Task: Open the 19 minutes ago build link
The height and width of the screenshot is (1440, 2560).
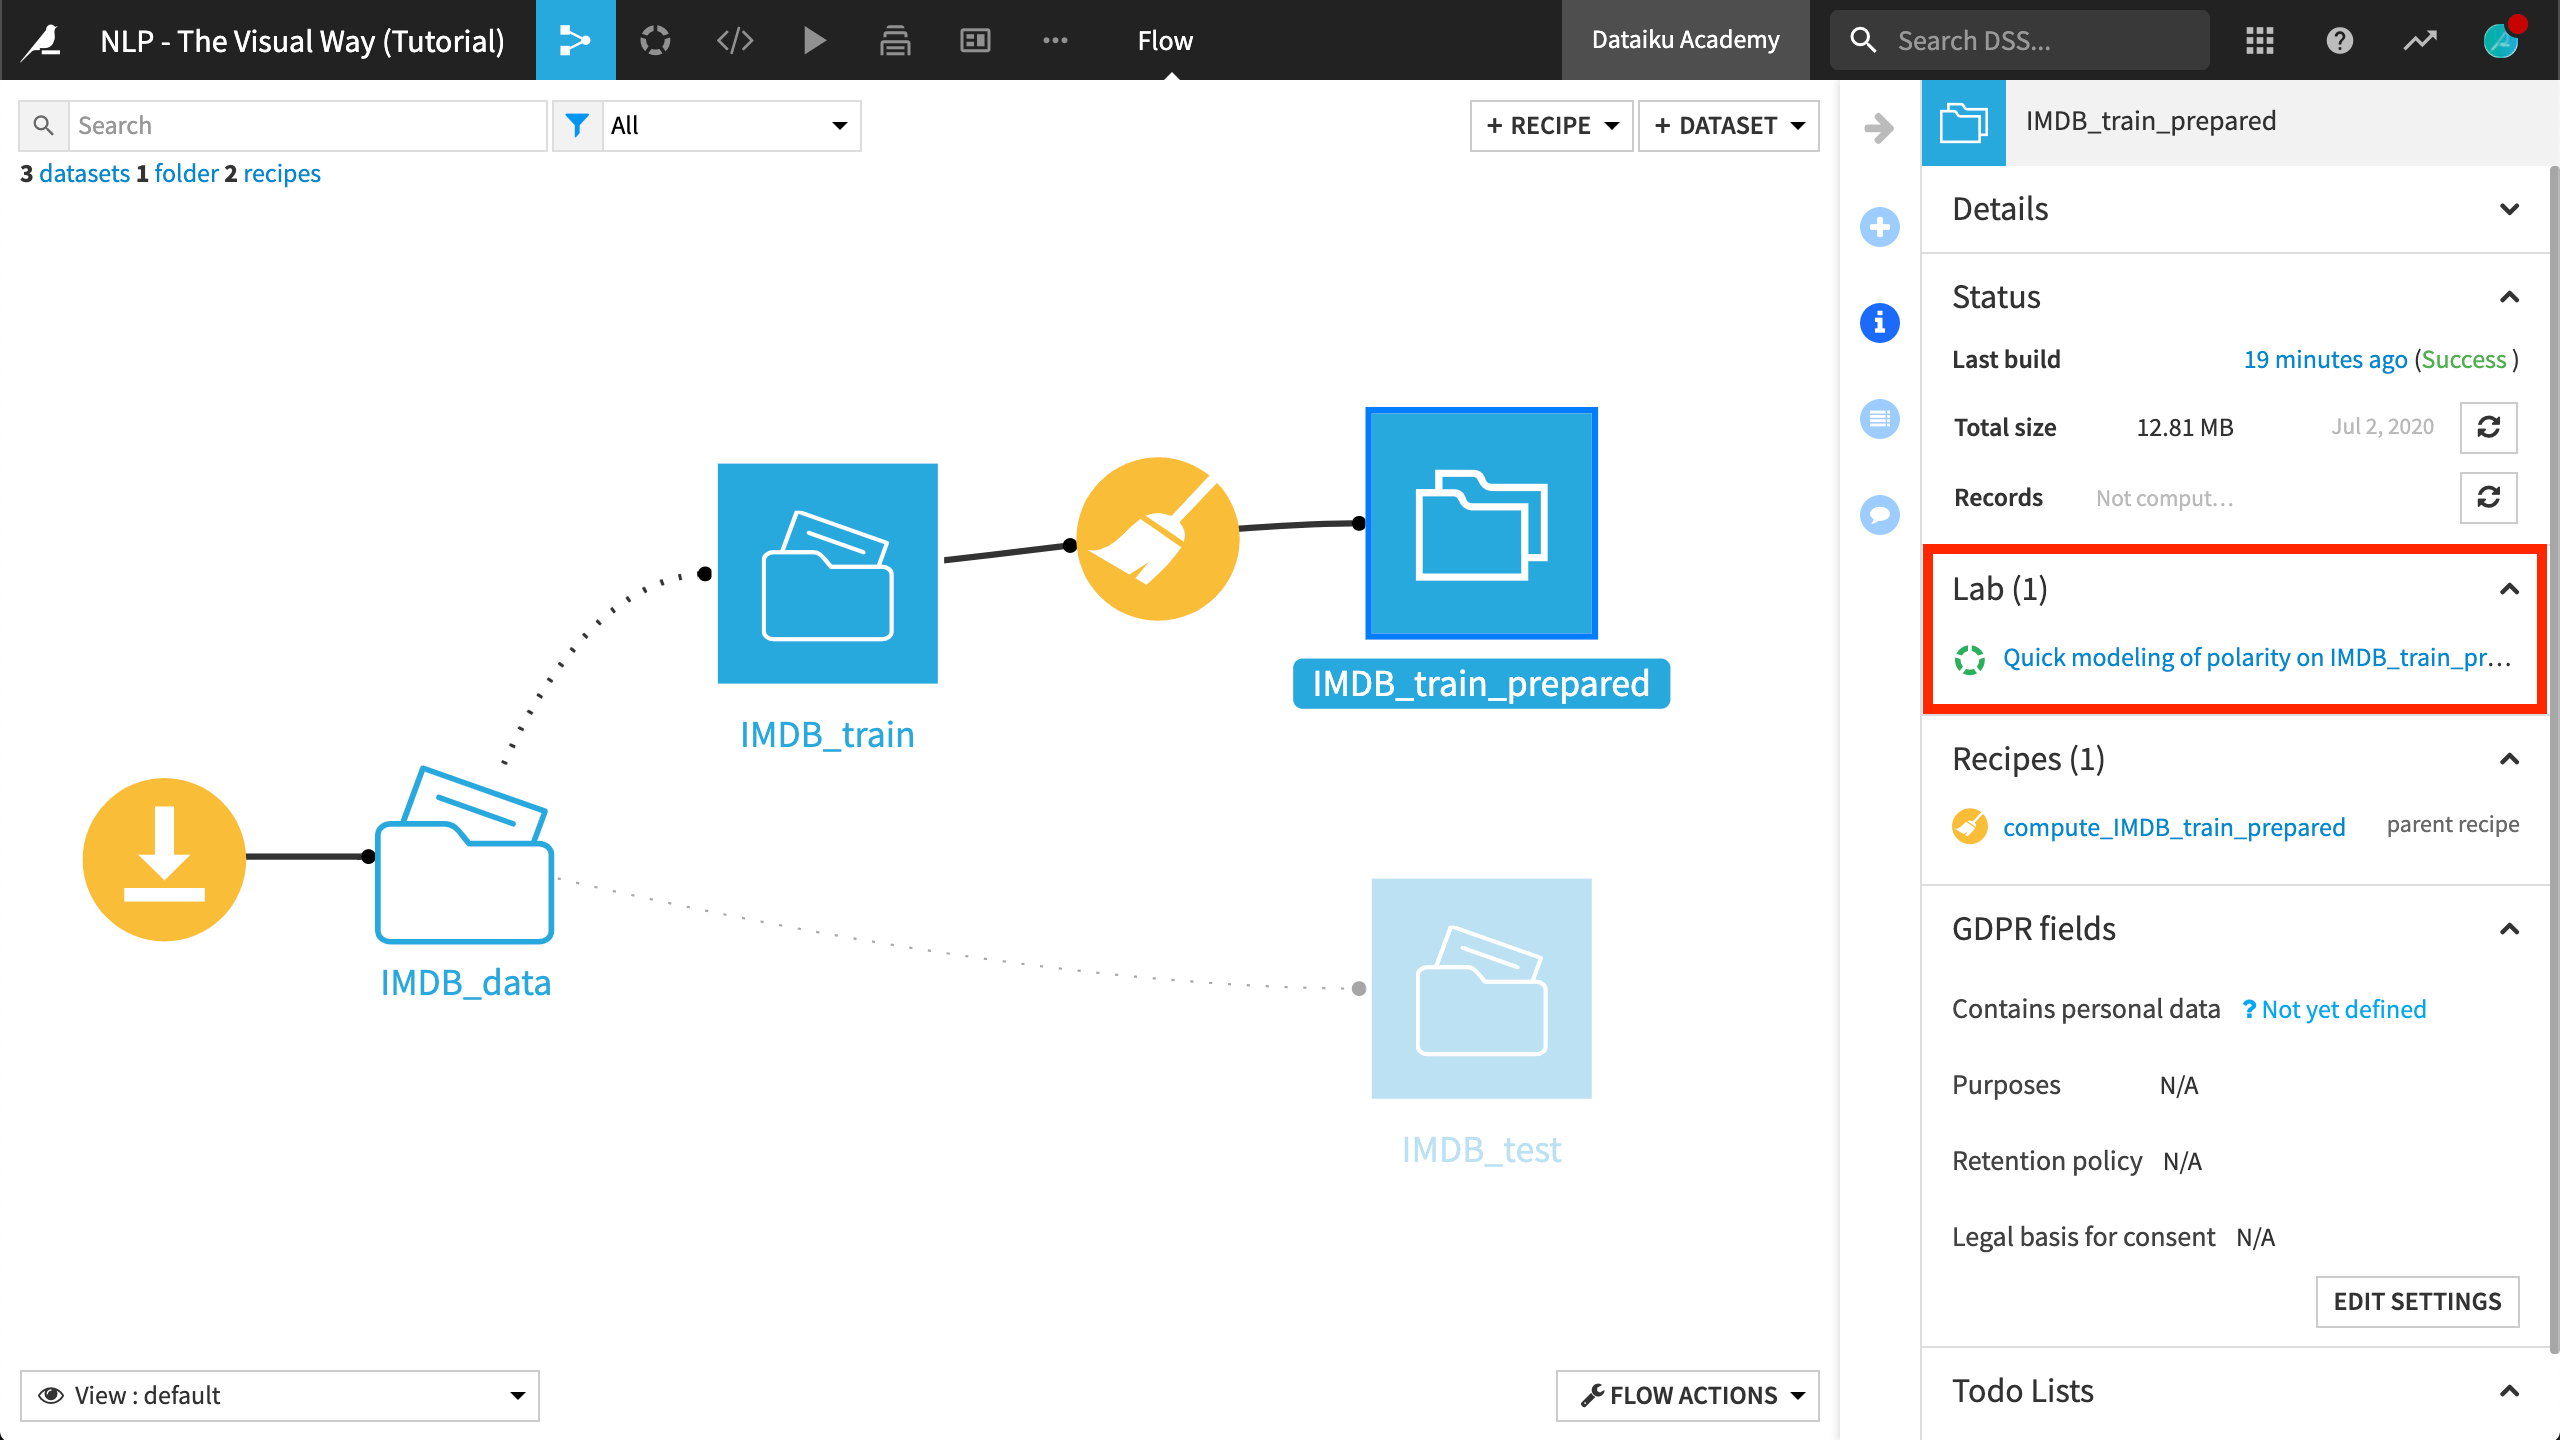Action: (2325, 359)
